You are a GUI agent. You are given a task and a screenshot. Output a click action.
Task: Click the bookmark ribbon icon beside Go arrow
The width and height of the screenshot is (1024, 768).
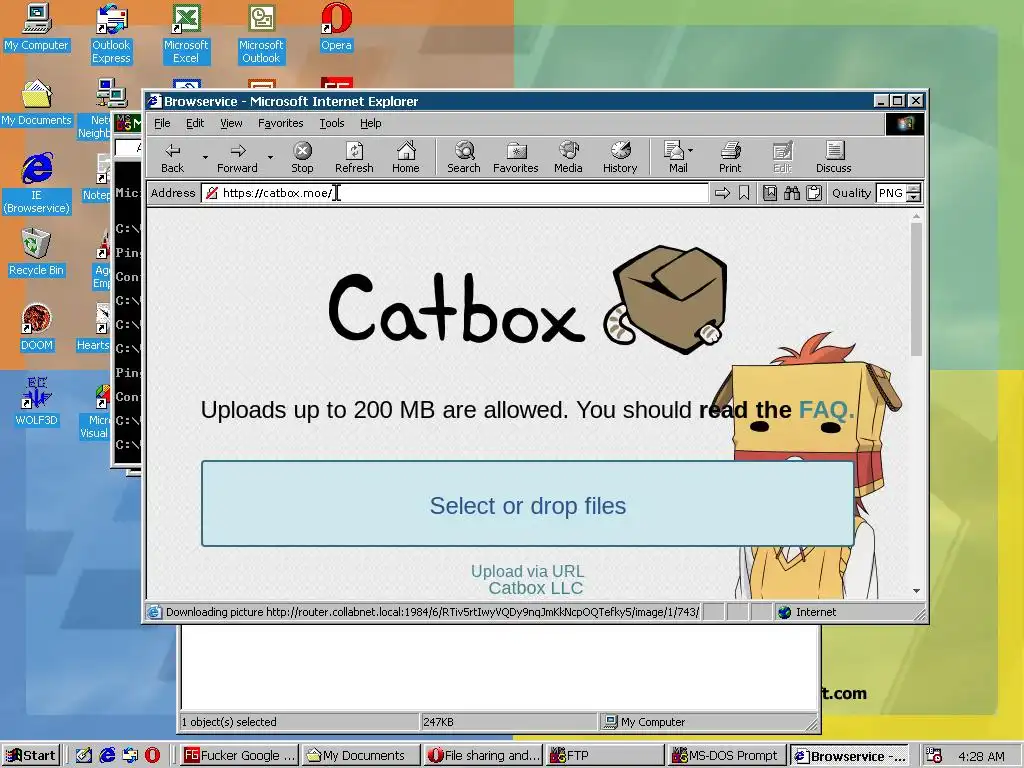744,193
